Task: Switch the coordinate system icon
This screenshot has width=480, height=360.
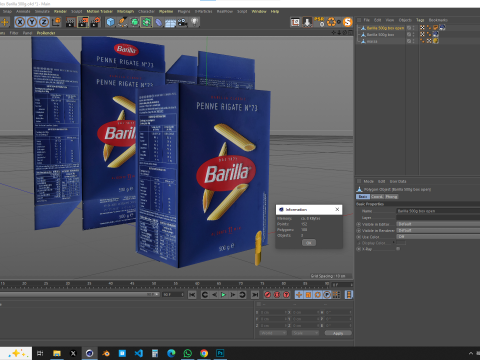Action: 56,22
